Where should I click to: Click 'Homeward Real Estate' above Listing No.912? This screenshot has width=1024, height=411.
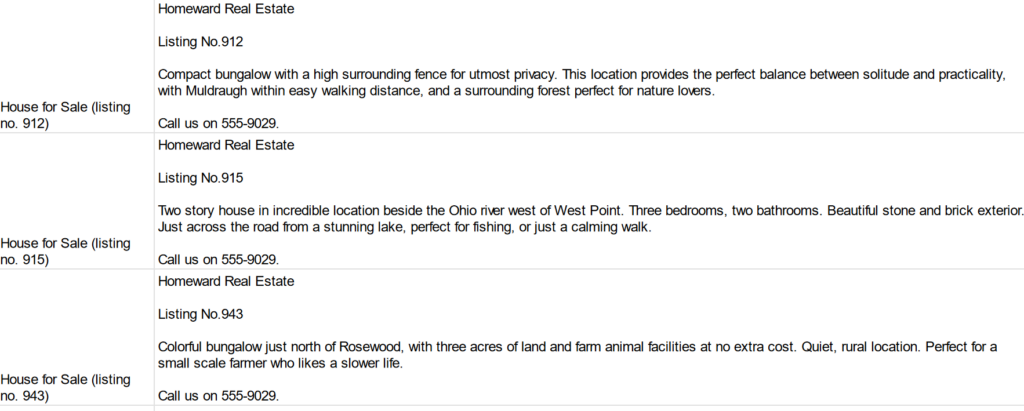point(226,9)
